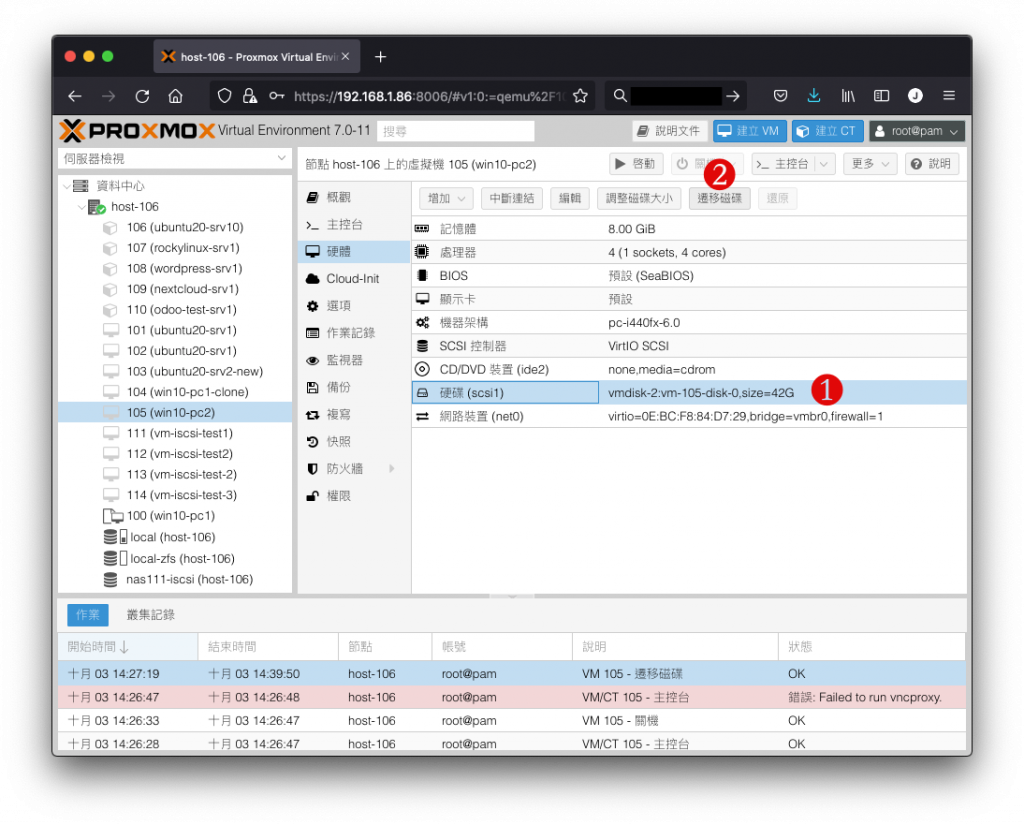The height and width of the screenshot is (825, 1024).
Task: Select 108 (wordpress-srv1) container
Action: click(184, 268)
